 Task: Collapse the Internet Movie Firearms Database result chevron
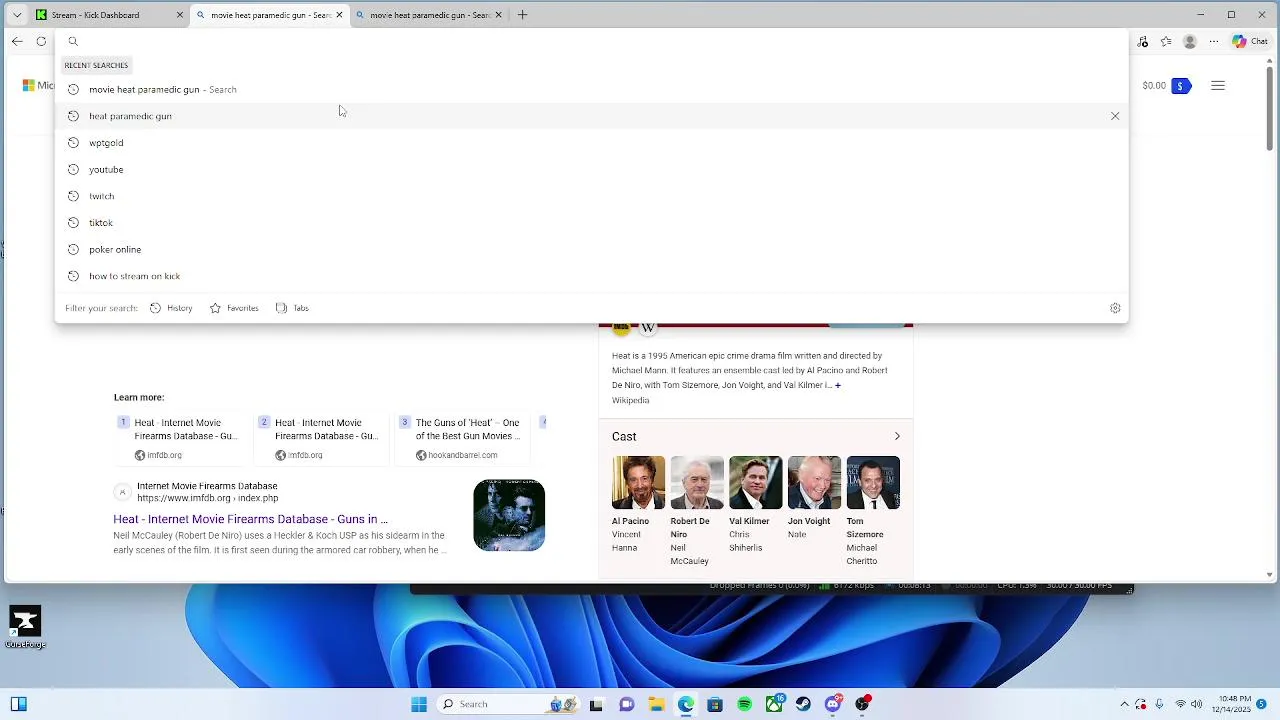122,492
